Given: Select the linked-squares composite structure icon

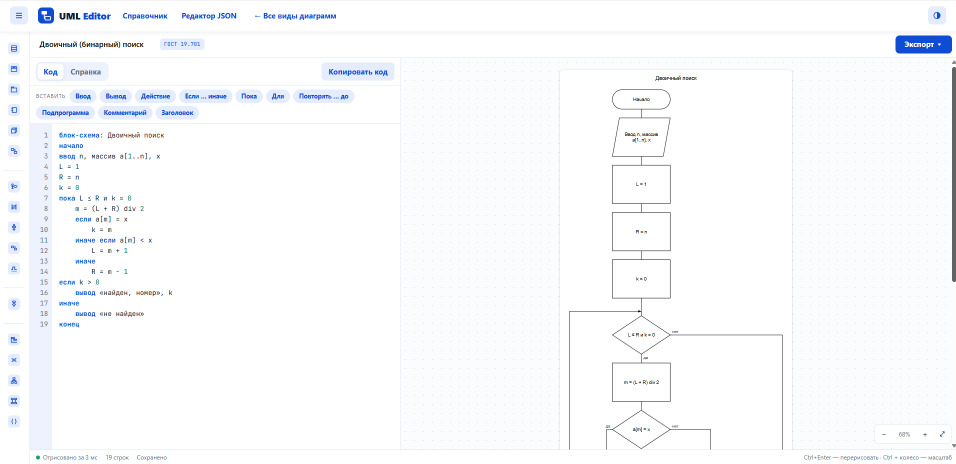Looking at the screenshot, I should 15,151.
